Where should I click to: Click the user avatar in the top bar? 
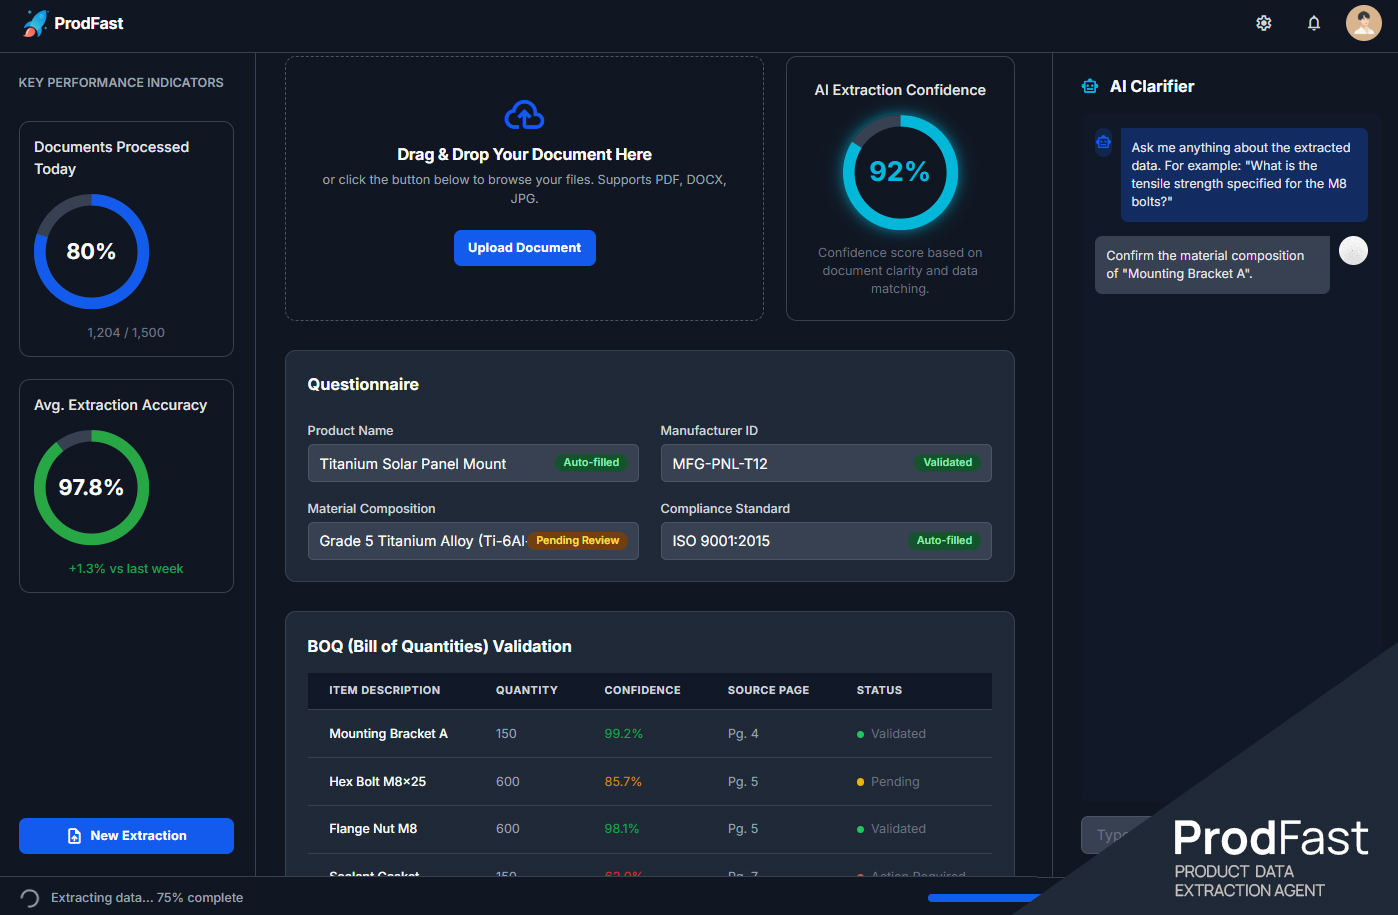click(x=1363, y=22)
